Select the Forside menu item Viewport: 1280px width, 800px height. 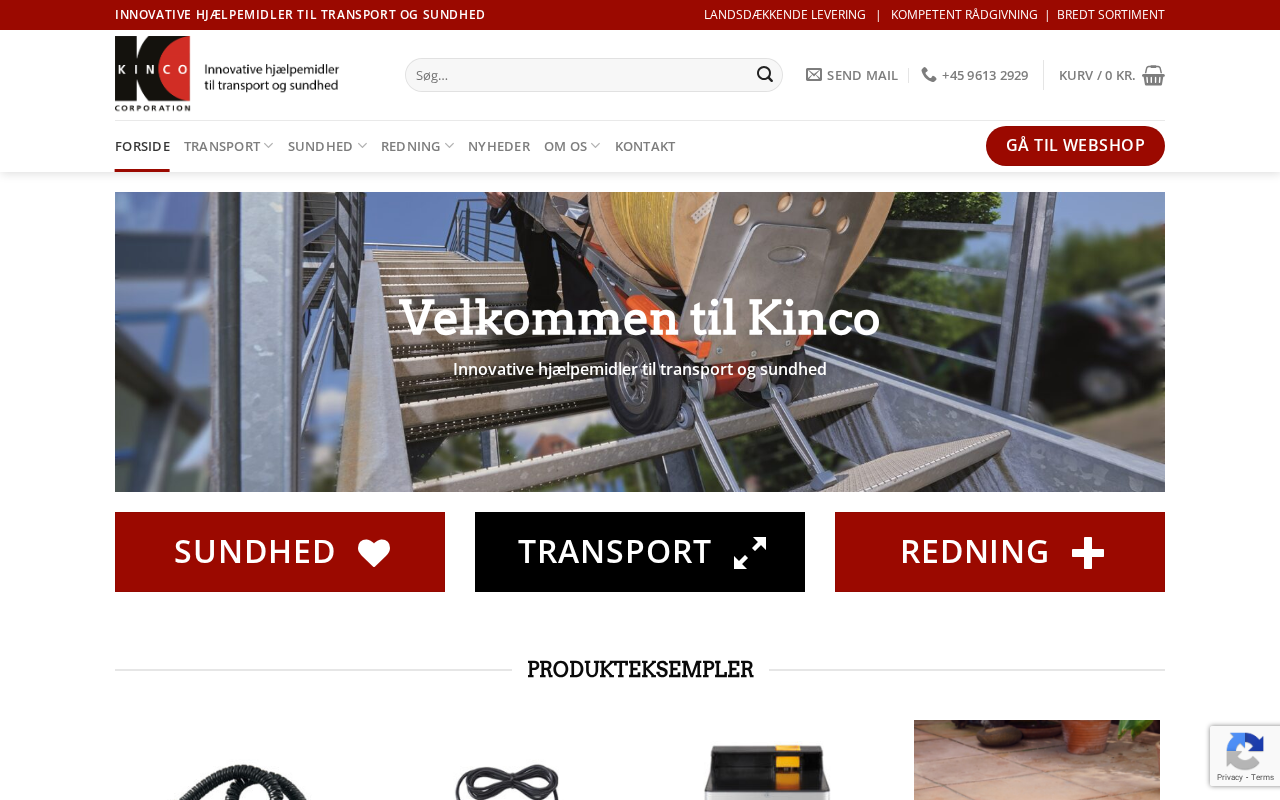tap(142, 146)
